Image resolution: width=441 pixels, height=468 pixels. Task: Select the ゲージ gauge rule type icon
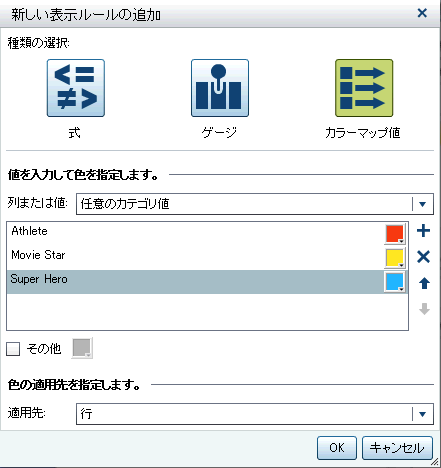tap(220, 88)
